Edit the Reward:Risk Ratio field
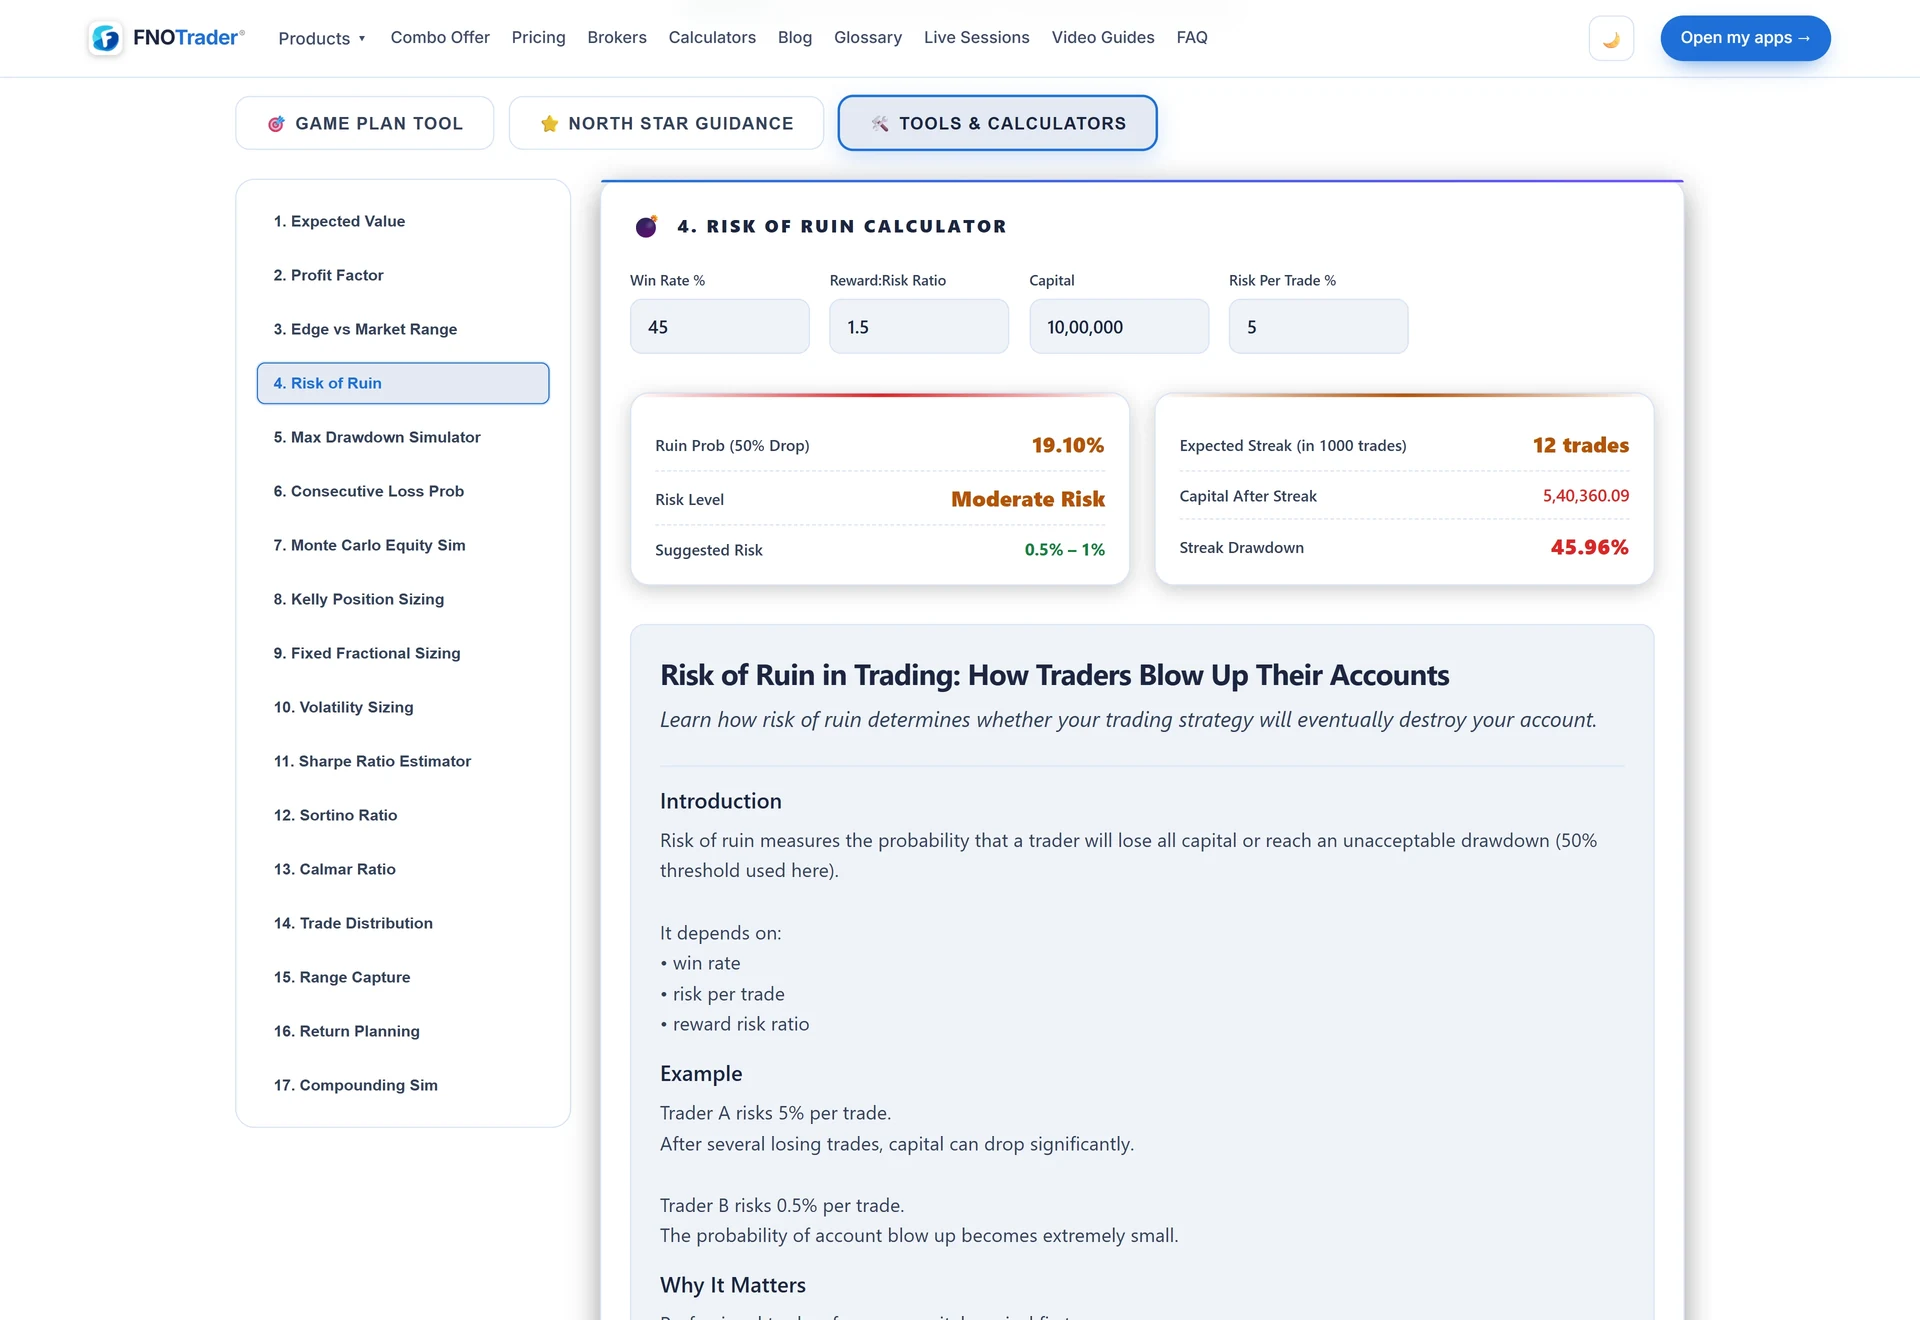This screenshot has width=1920, height=1320. pyautogui.click(x=919, y=326)
